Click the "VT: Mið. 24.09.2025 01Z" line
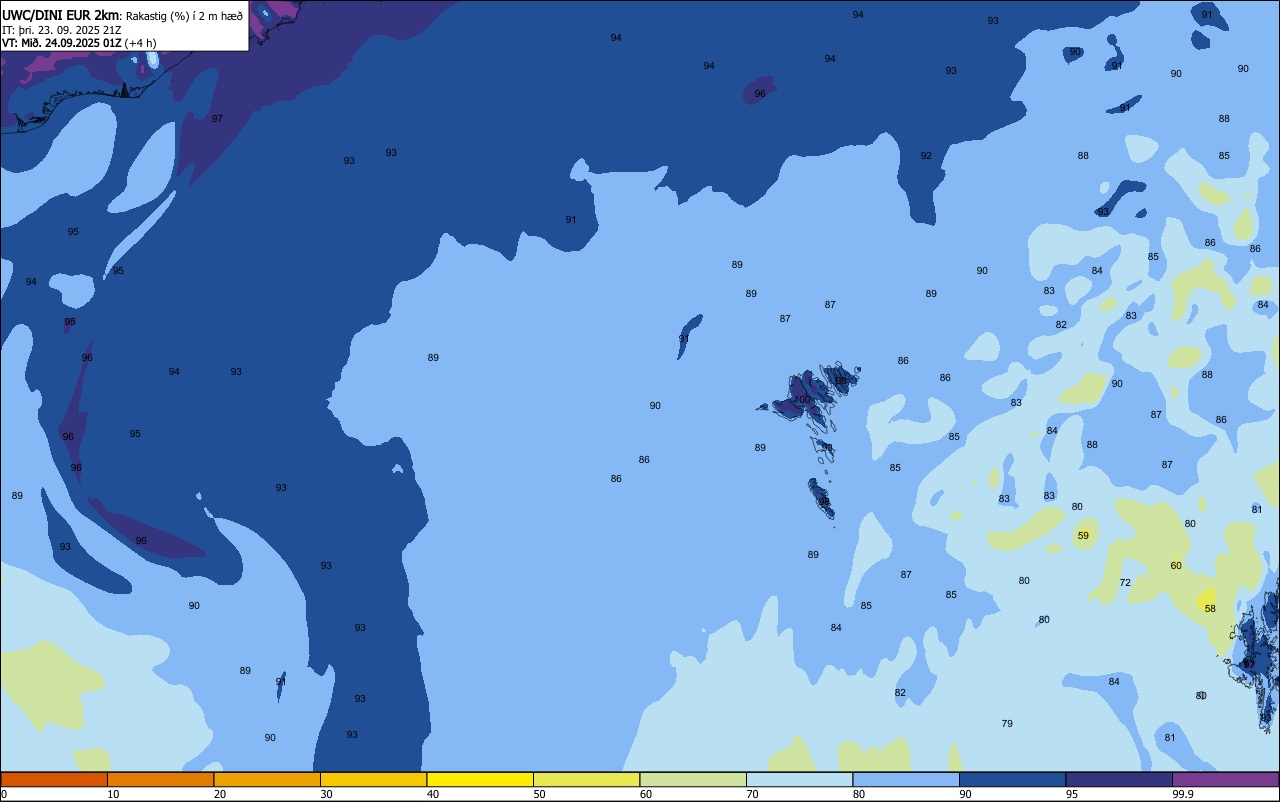Screen dimensions: 1280x802 click(x=61, y=43)
